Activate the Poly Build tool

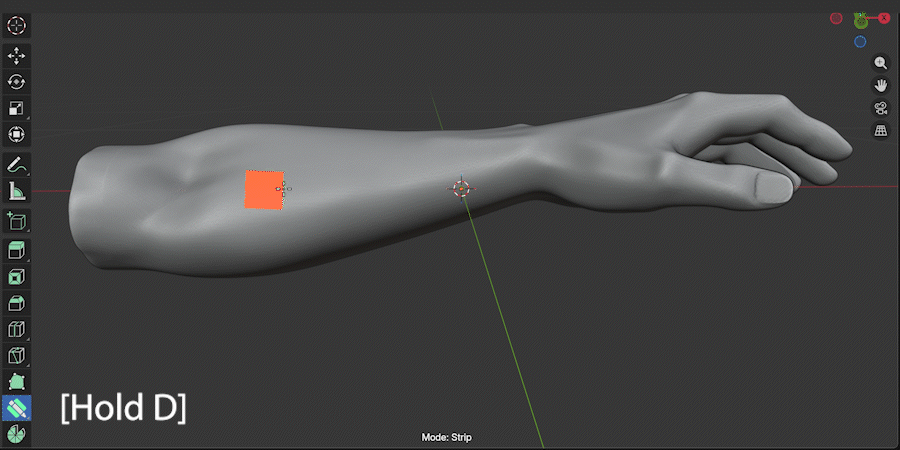point(17,382)
